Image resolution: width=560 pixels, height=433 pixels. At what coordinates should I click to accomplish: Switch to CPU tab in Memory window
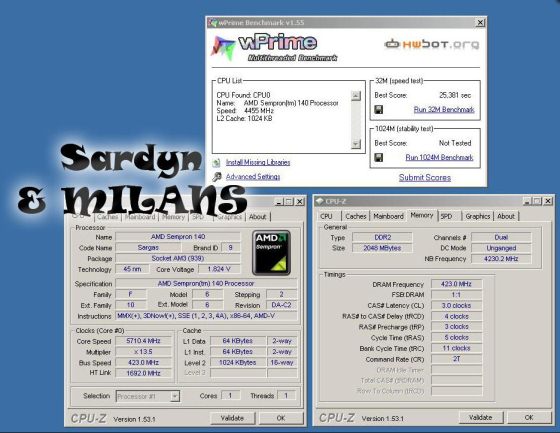coord(326,216)
